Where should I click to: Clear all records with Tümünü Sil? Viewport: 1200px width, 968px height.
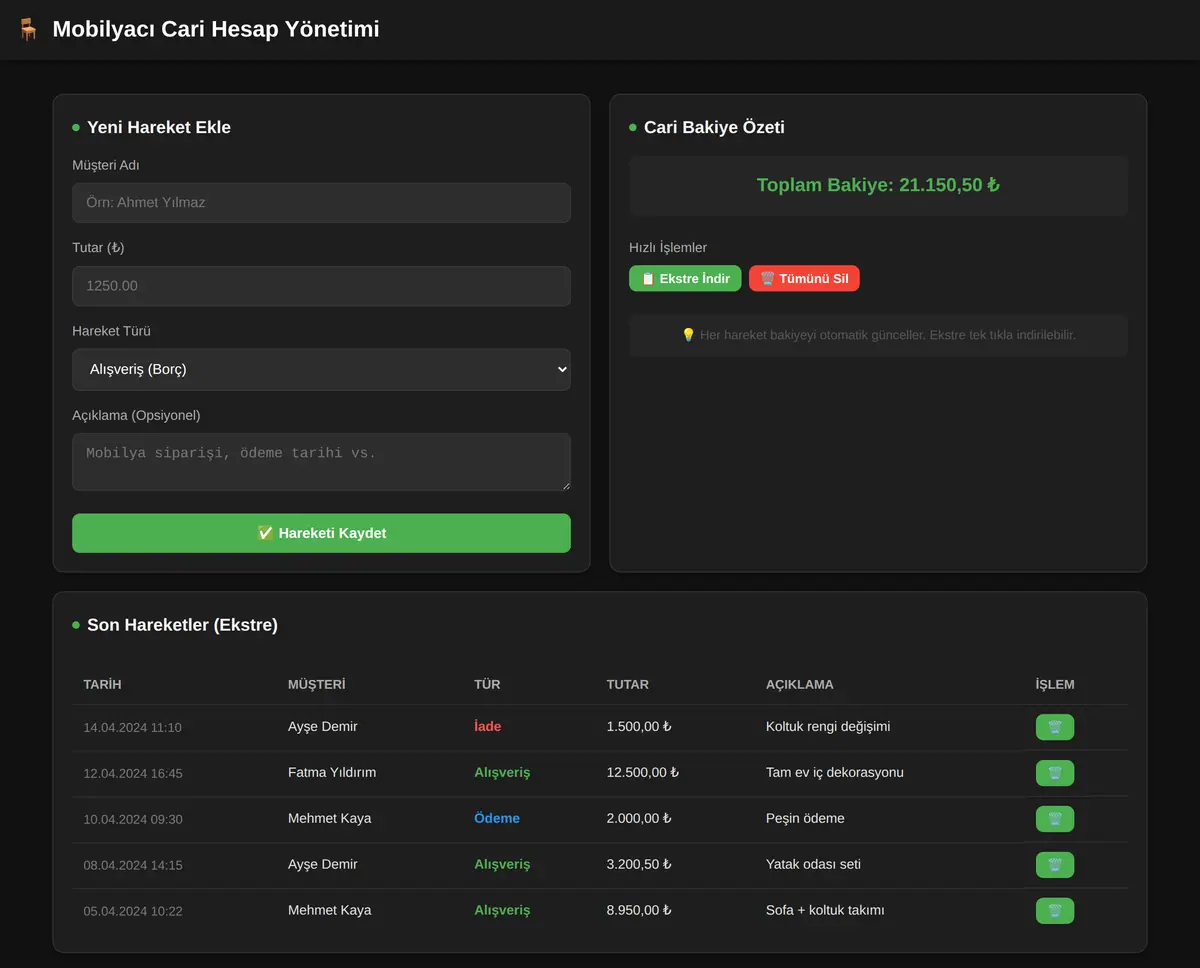point(804,278)
